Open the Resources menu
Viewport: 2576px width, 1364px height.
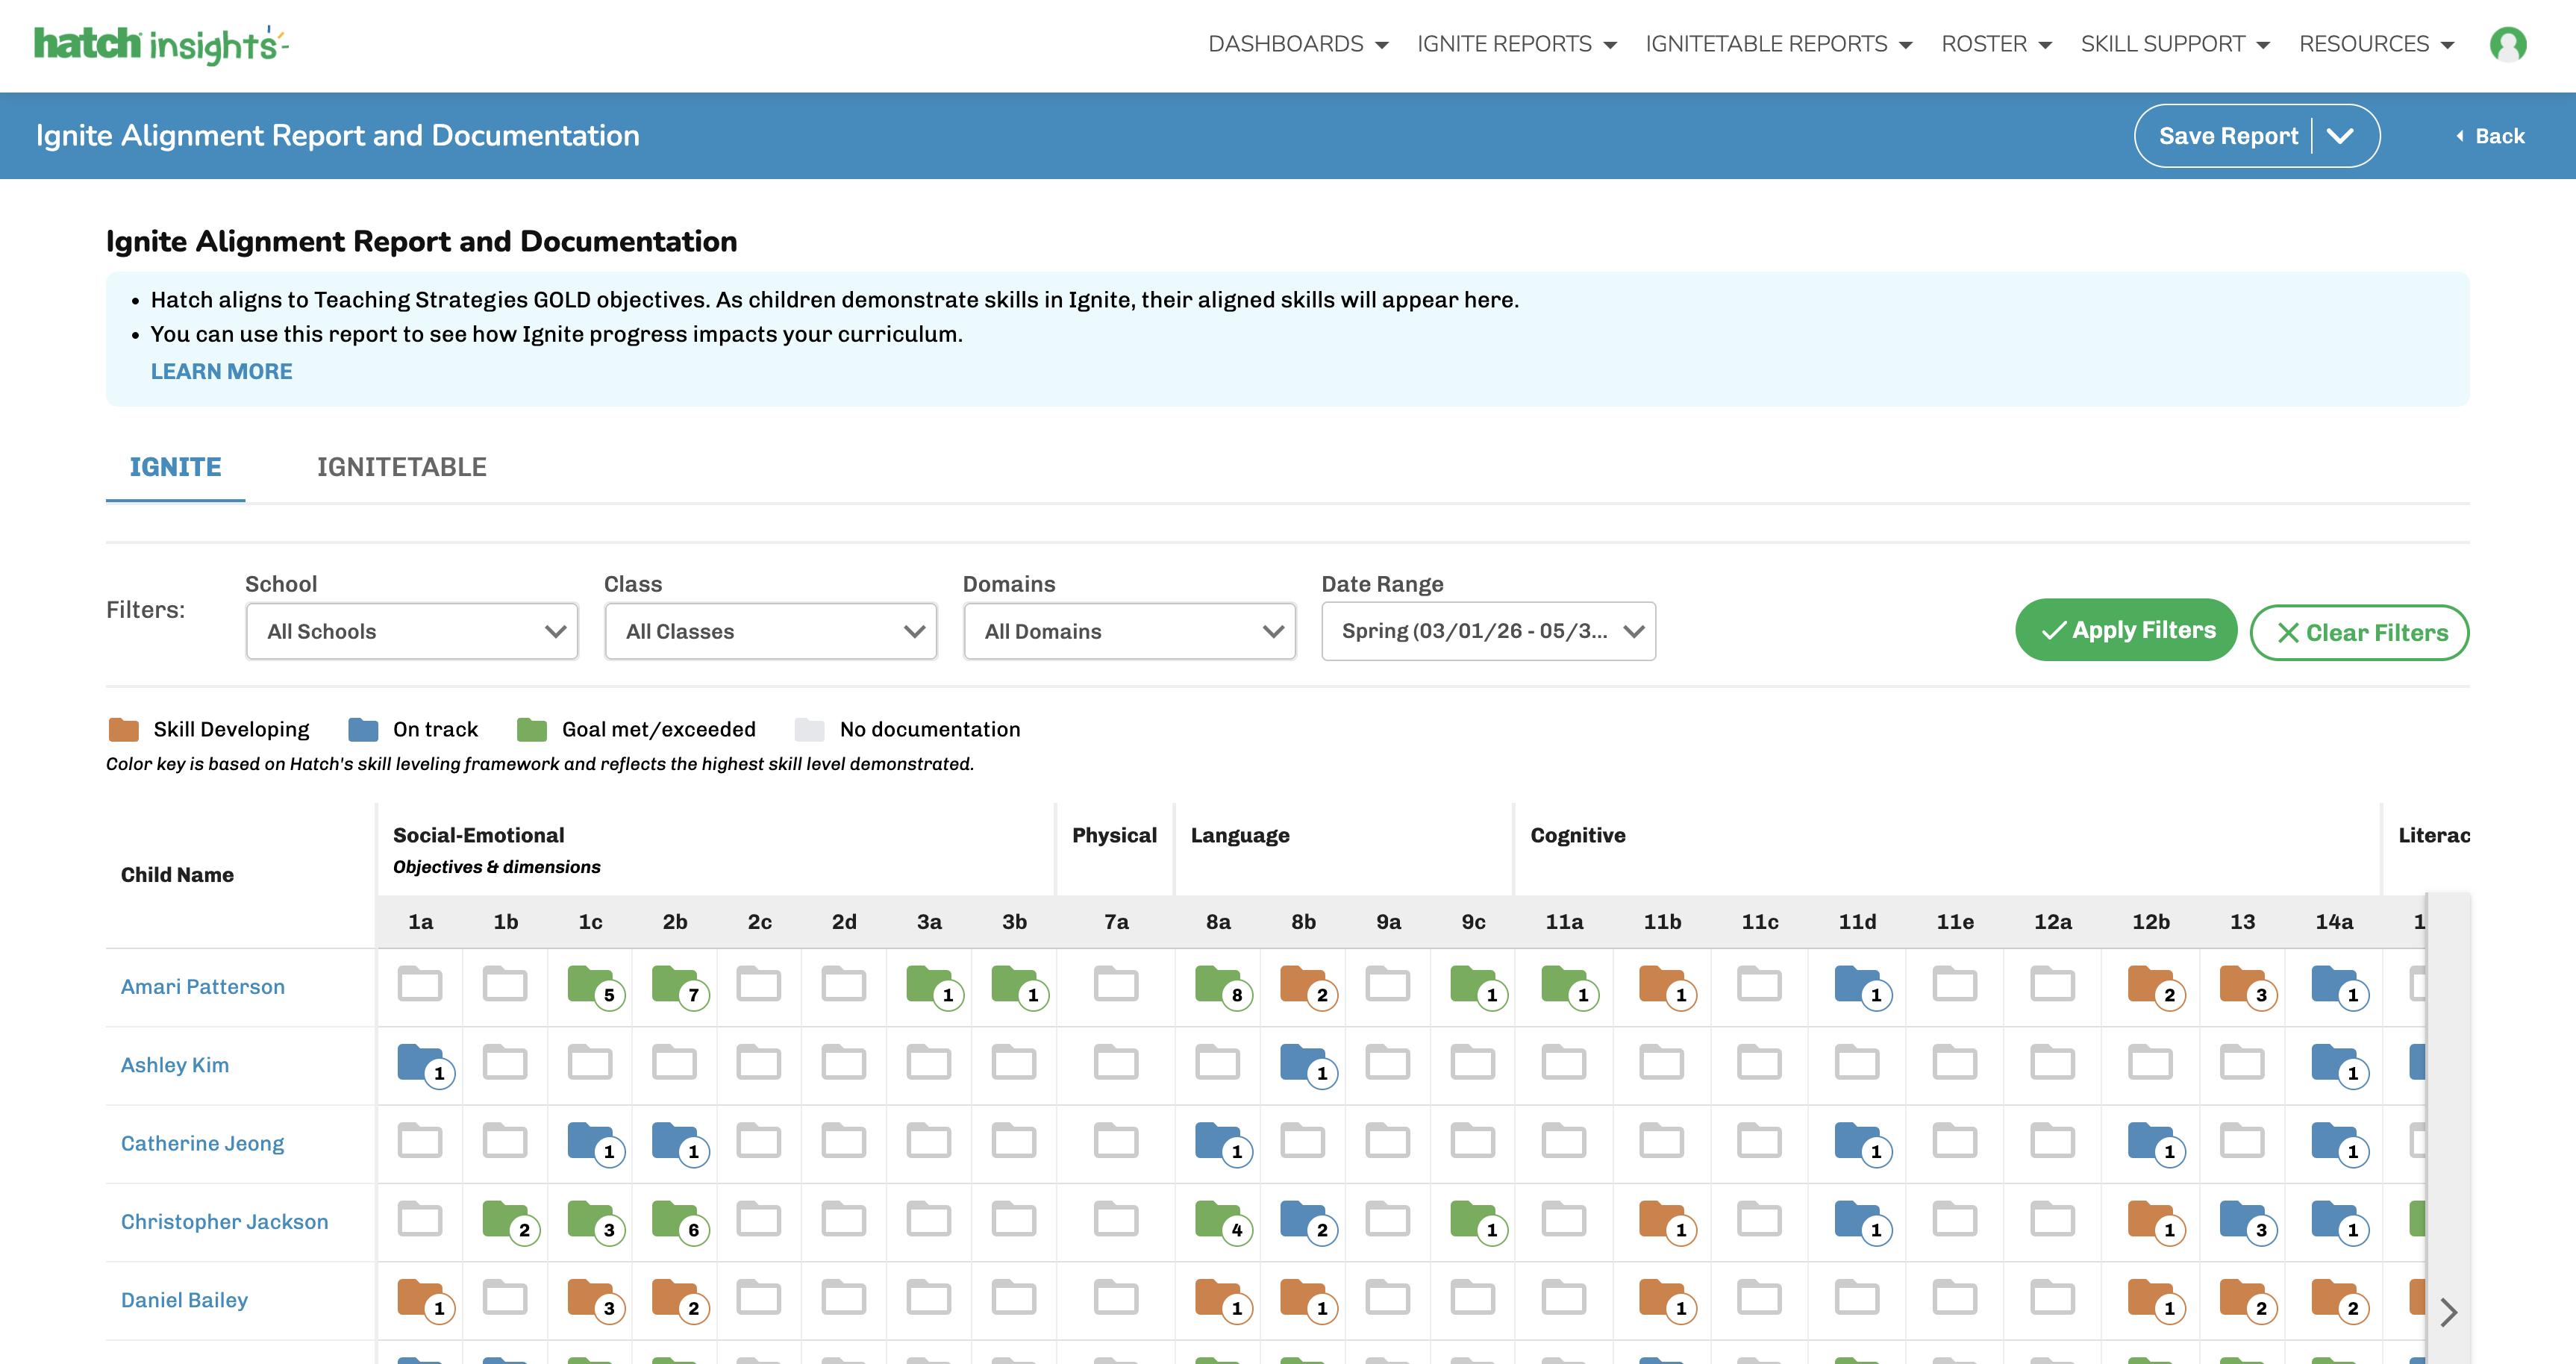(2376, 44)
